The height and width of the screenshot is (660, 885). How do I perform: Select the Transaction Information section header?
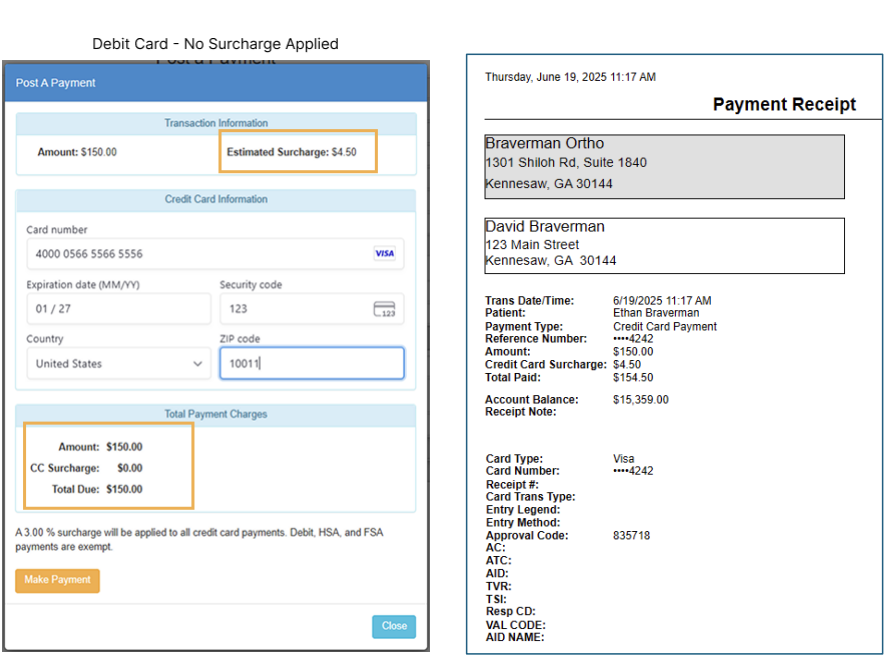216,123
